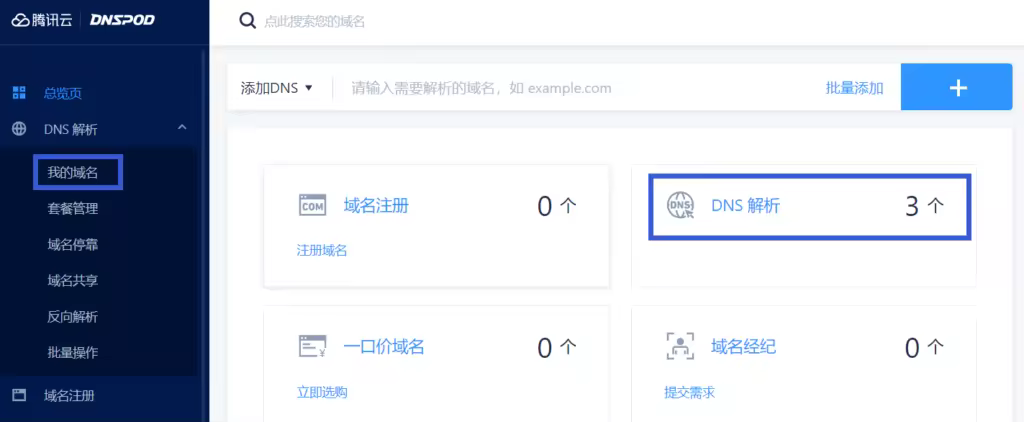
Task: Open the 域名经纪 card title
Action: [743, 346]
